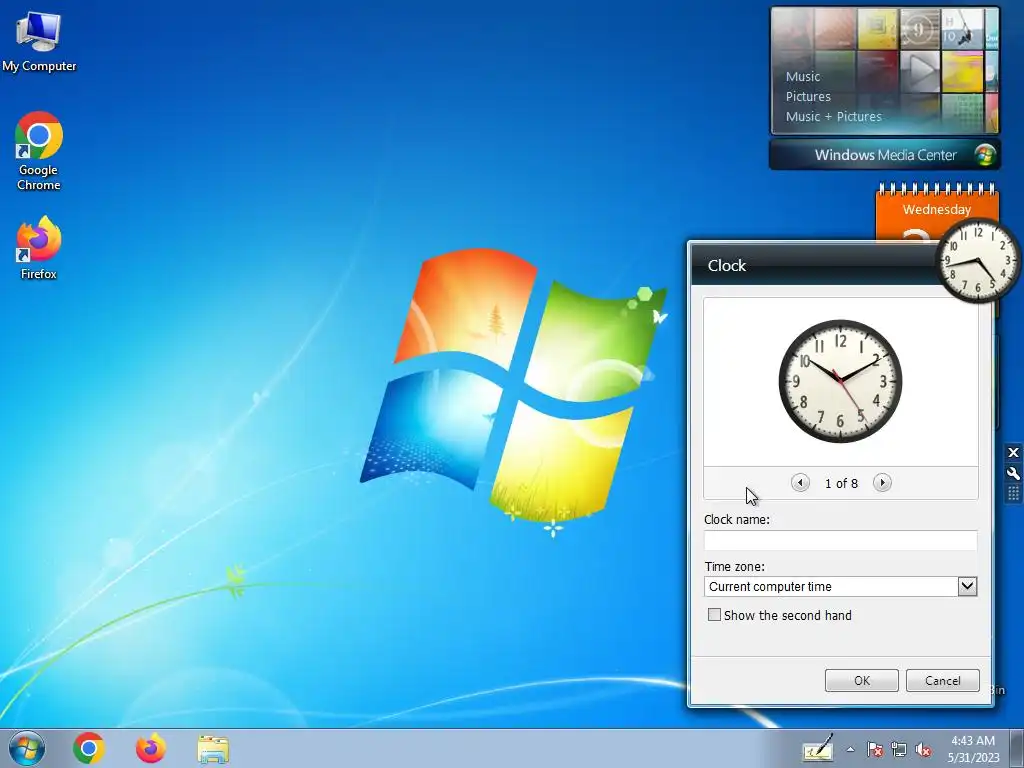Open clock gadget options wrench icon

pyautogui.click(x=1013, y=473)
